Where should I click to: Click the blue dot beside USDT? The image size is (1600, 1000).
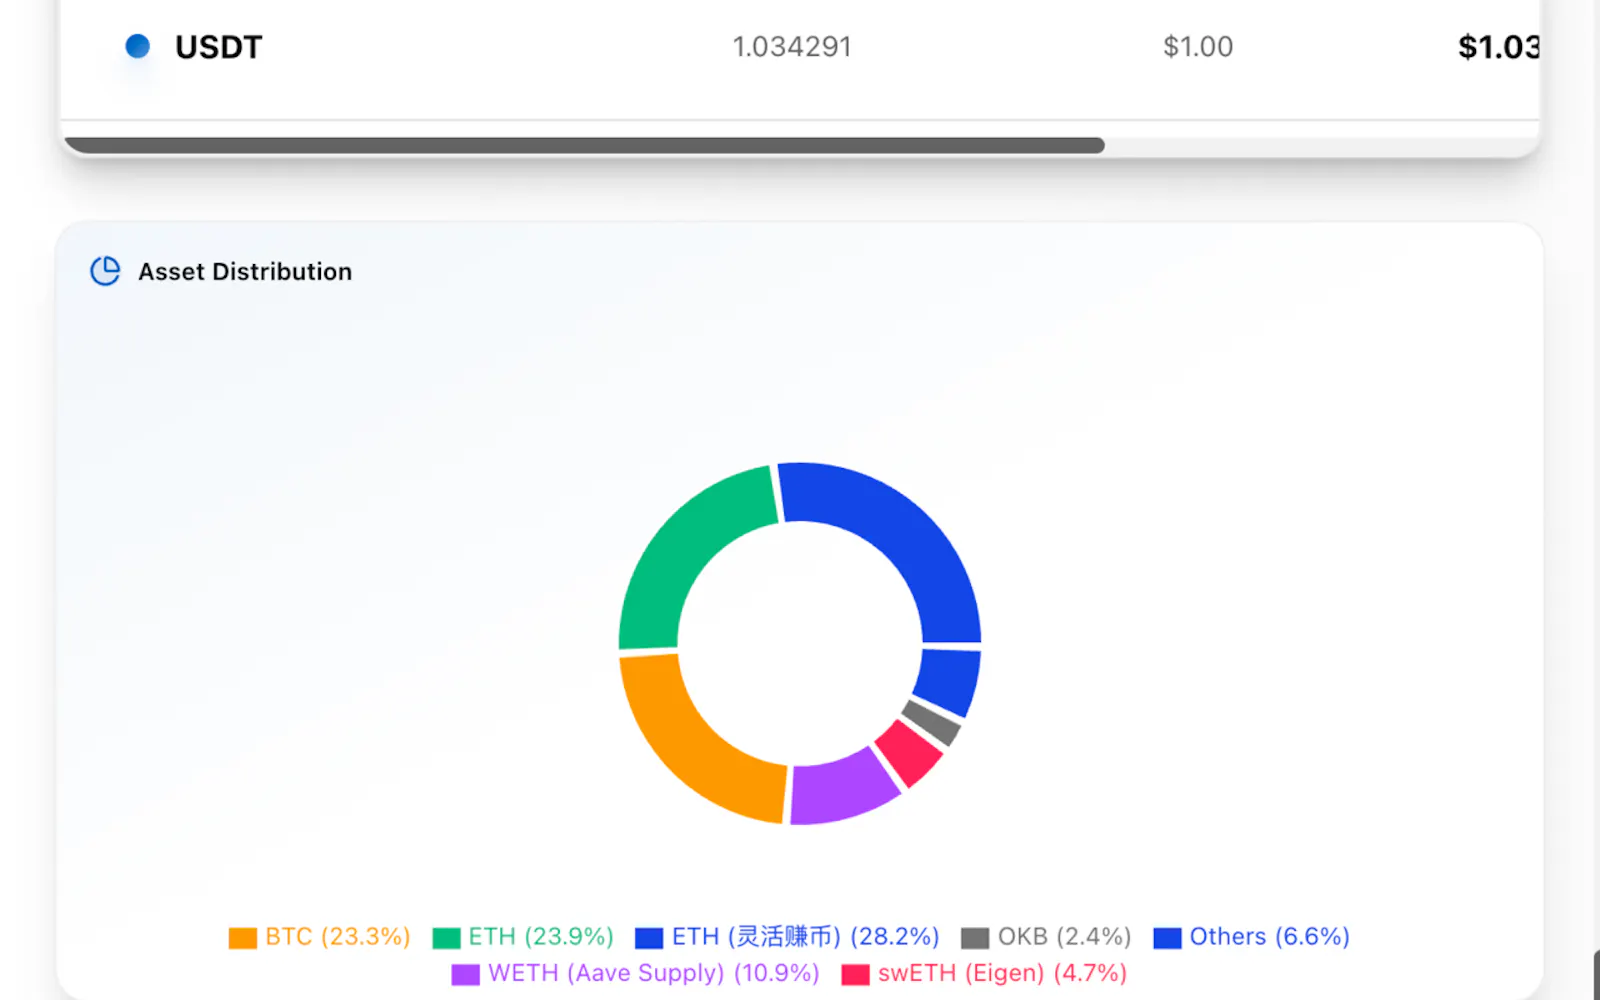coord(138,46)
